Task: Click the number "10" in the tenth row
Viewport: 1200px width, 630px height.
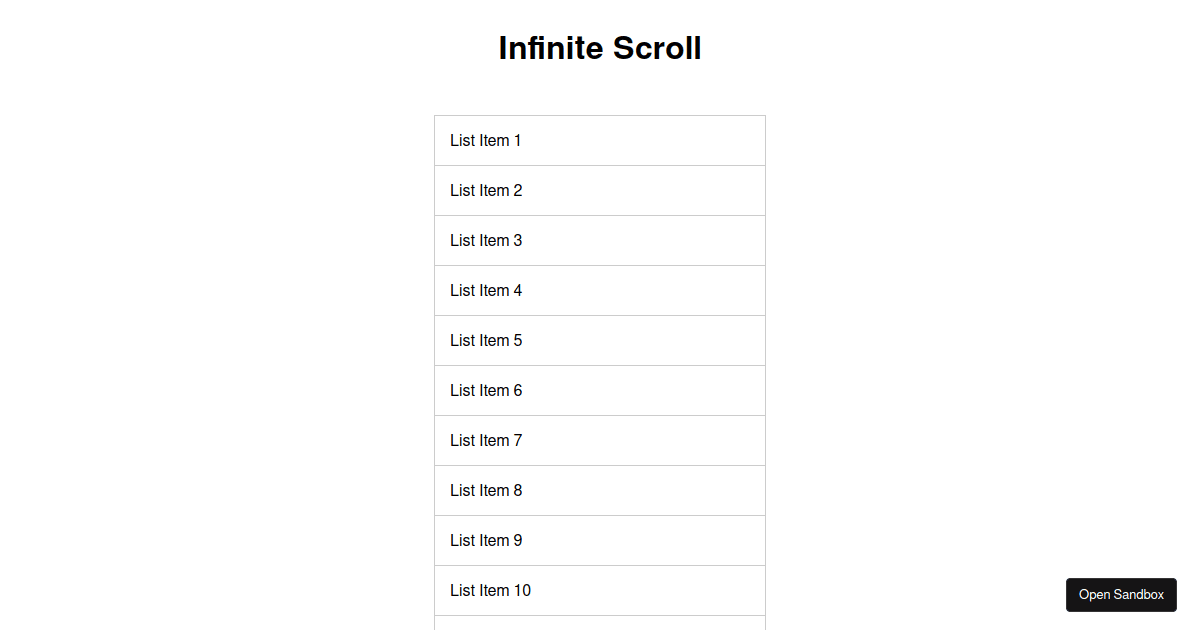Action: pyautogui.click(x=522, y=591)
